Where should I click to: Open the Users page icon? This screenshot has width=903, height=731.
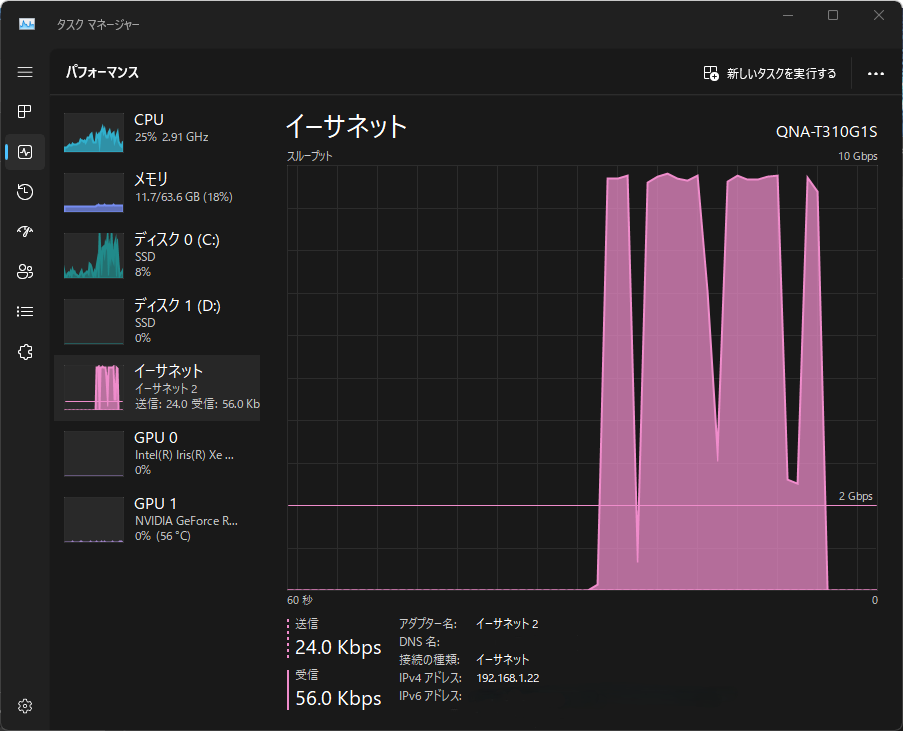[x=25, y=271]
